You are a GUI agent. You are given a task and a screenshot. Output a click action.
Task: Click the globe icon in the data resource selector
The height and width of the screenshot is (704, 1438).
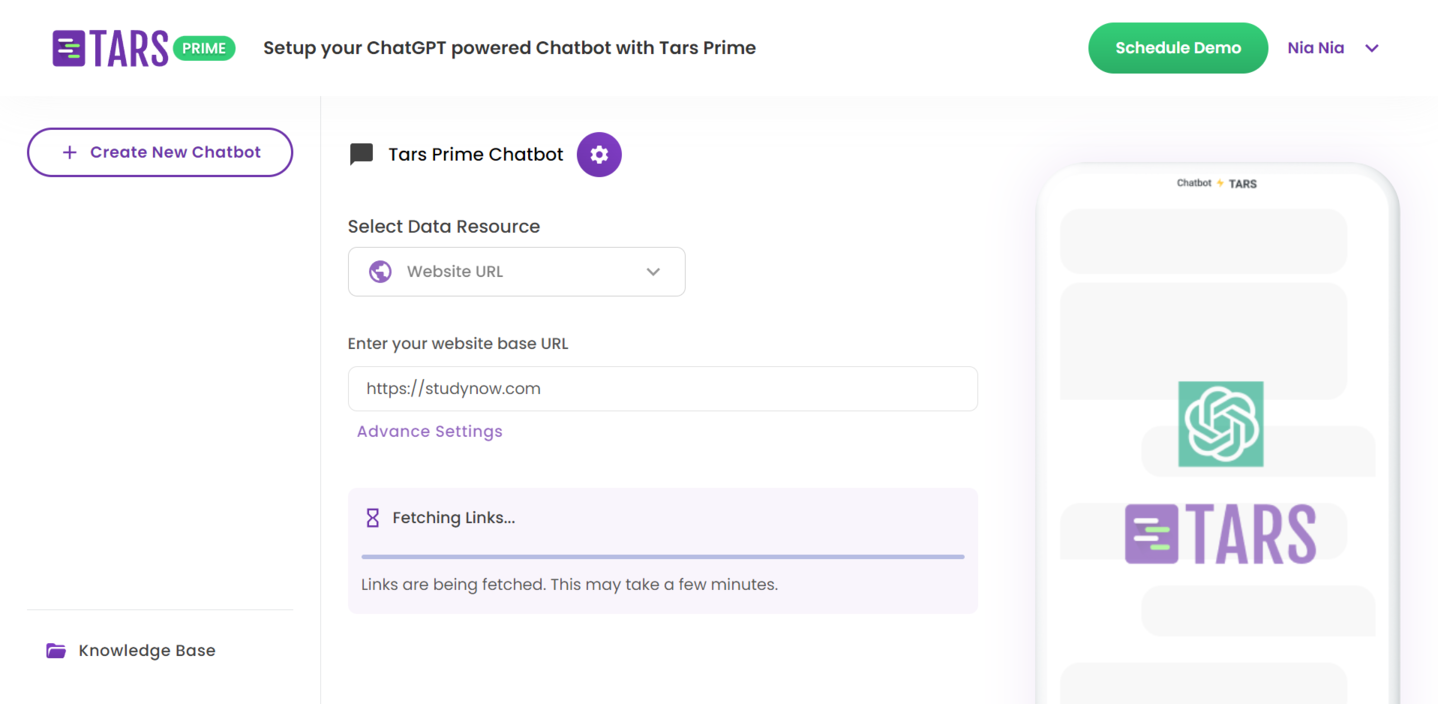[380, 272]
